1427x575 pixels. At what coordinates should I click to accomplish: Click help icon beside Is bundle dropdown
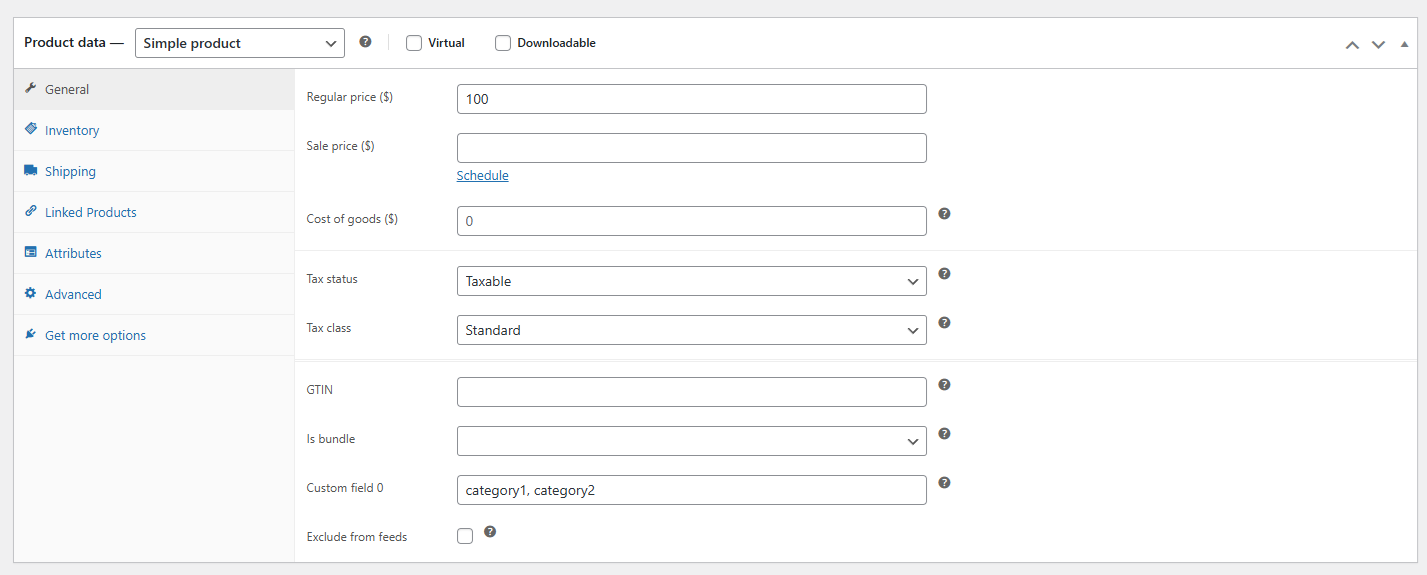coord(944,434)
